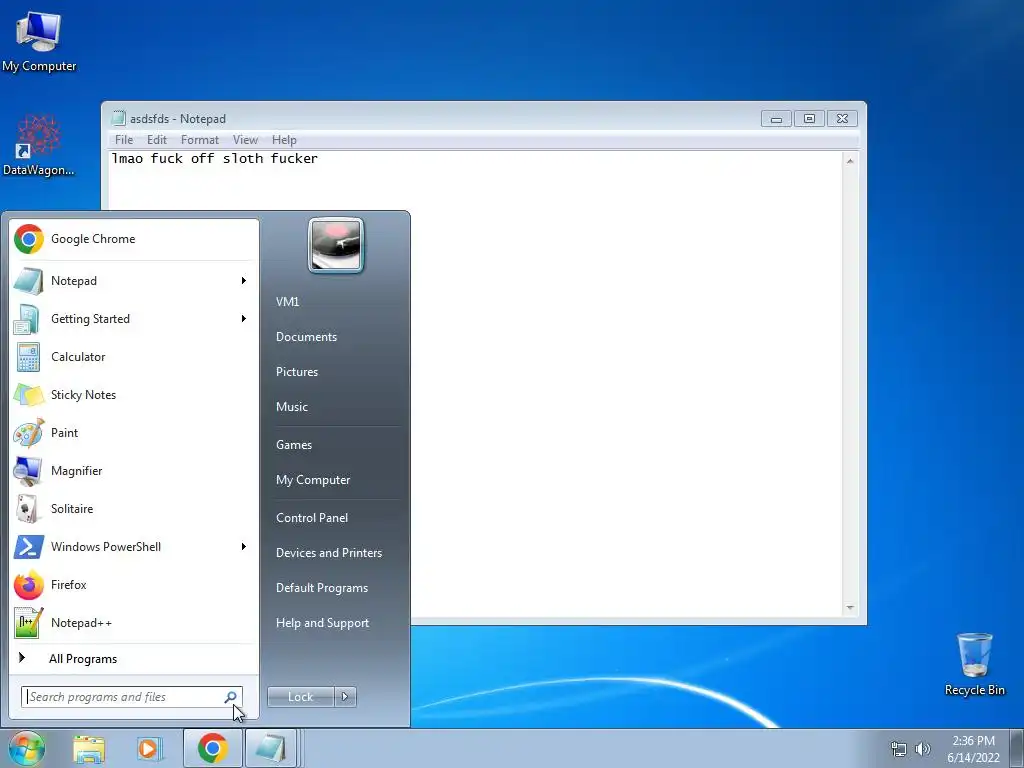Open My Computer in Start menu
Screen dimensions: 1024x768
pos(313,480)
